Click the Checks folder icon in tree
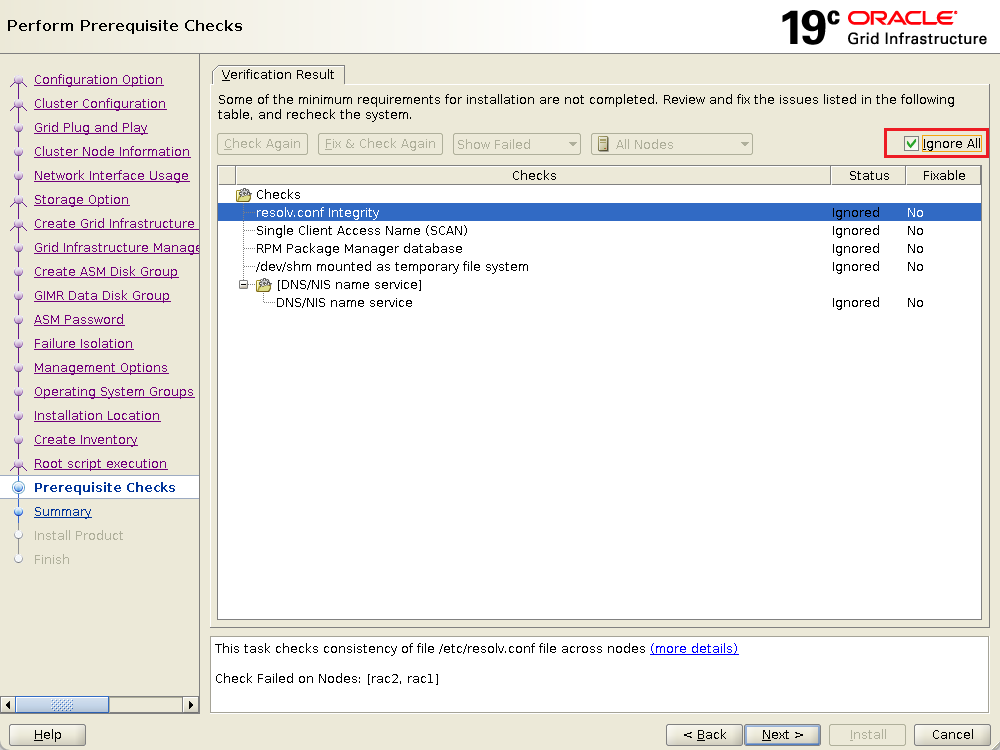The height and width of the screenshot is (750, 1000). point(243,195)
